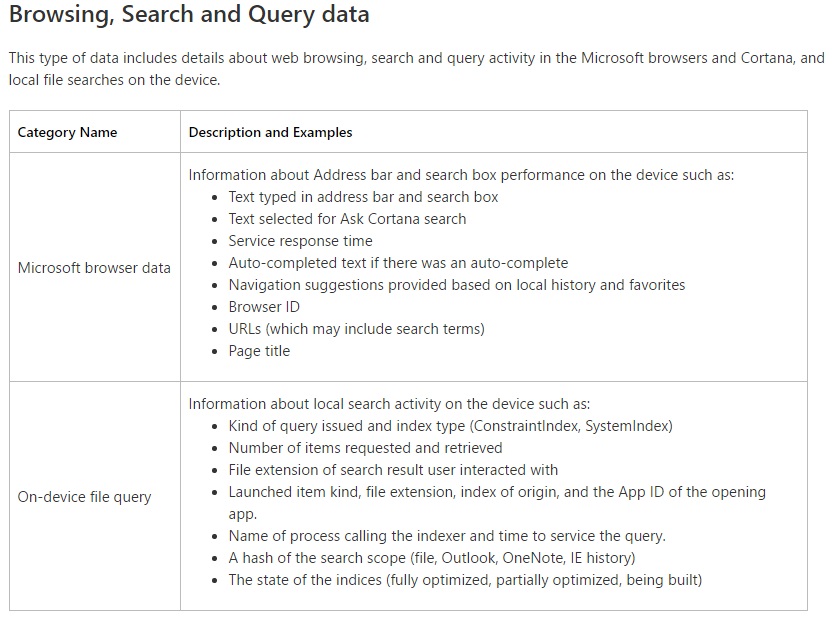Select the 'On-device file query' category cell

click(84, 497)
